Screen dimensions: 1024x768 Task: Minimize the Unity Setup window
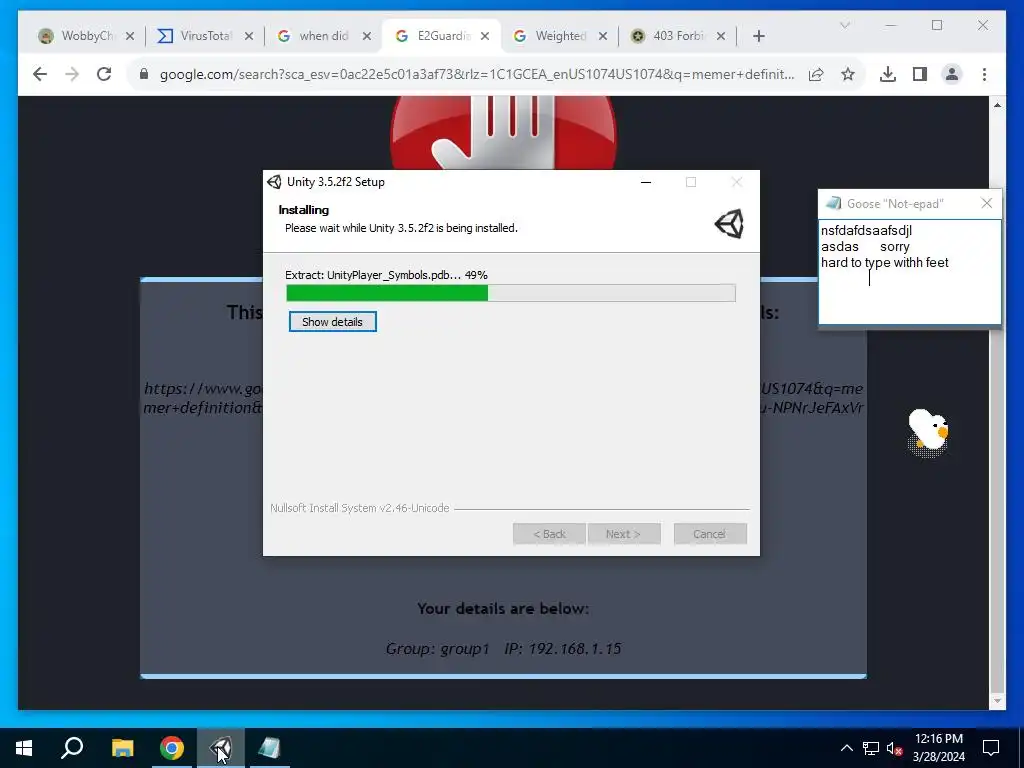click(x=646, y=182)
